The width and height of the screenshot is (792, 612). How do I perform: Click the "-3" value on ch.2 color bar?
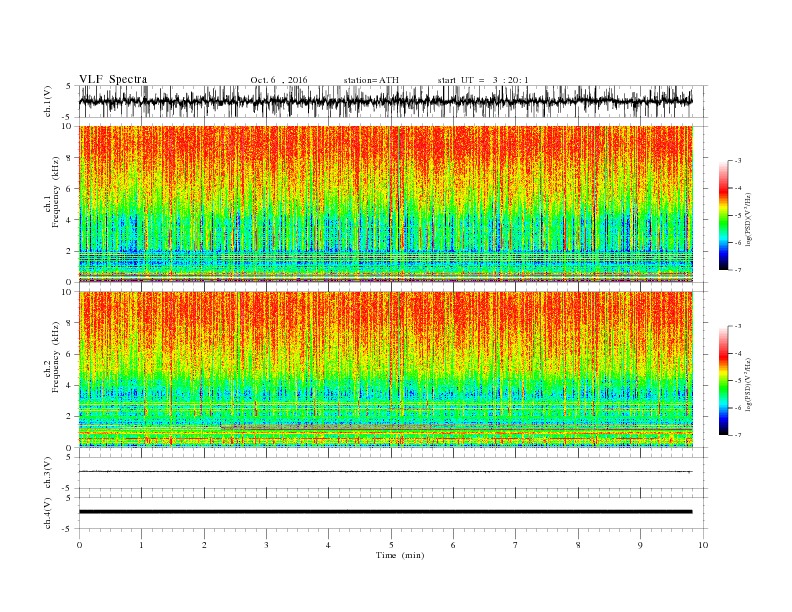(x=738, y=326)
